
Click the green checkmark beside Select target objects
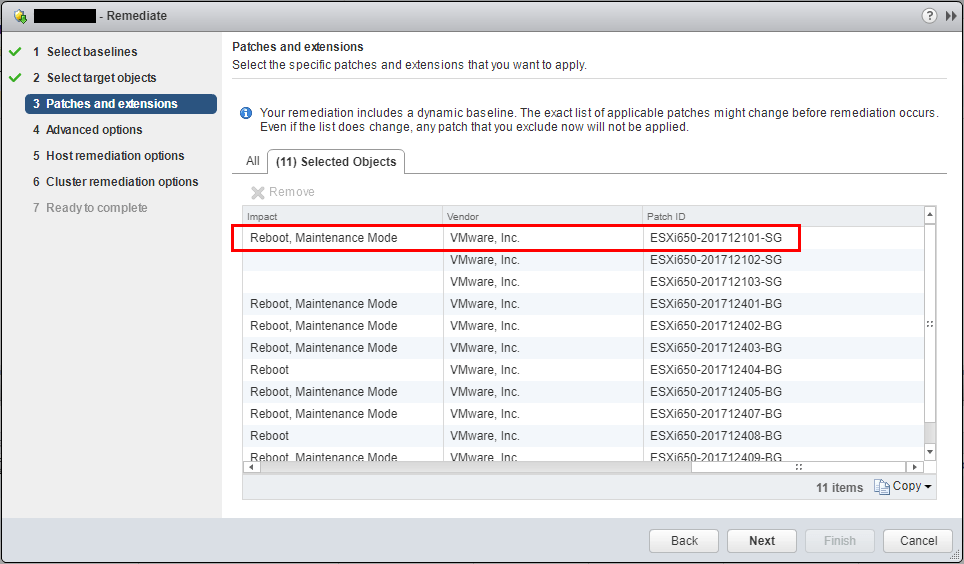point(14,77)
